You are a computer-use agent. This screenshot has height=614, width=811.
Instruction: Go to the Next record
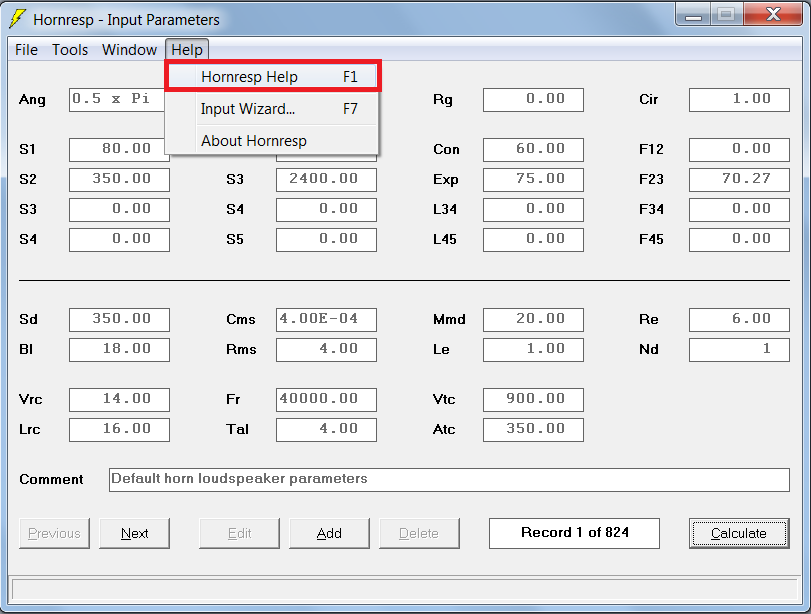point(134,533)
